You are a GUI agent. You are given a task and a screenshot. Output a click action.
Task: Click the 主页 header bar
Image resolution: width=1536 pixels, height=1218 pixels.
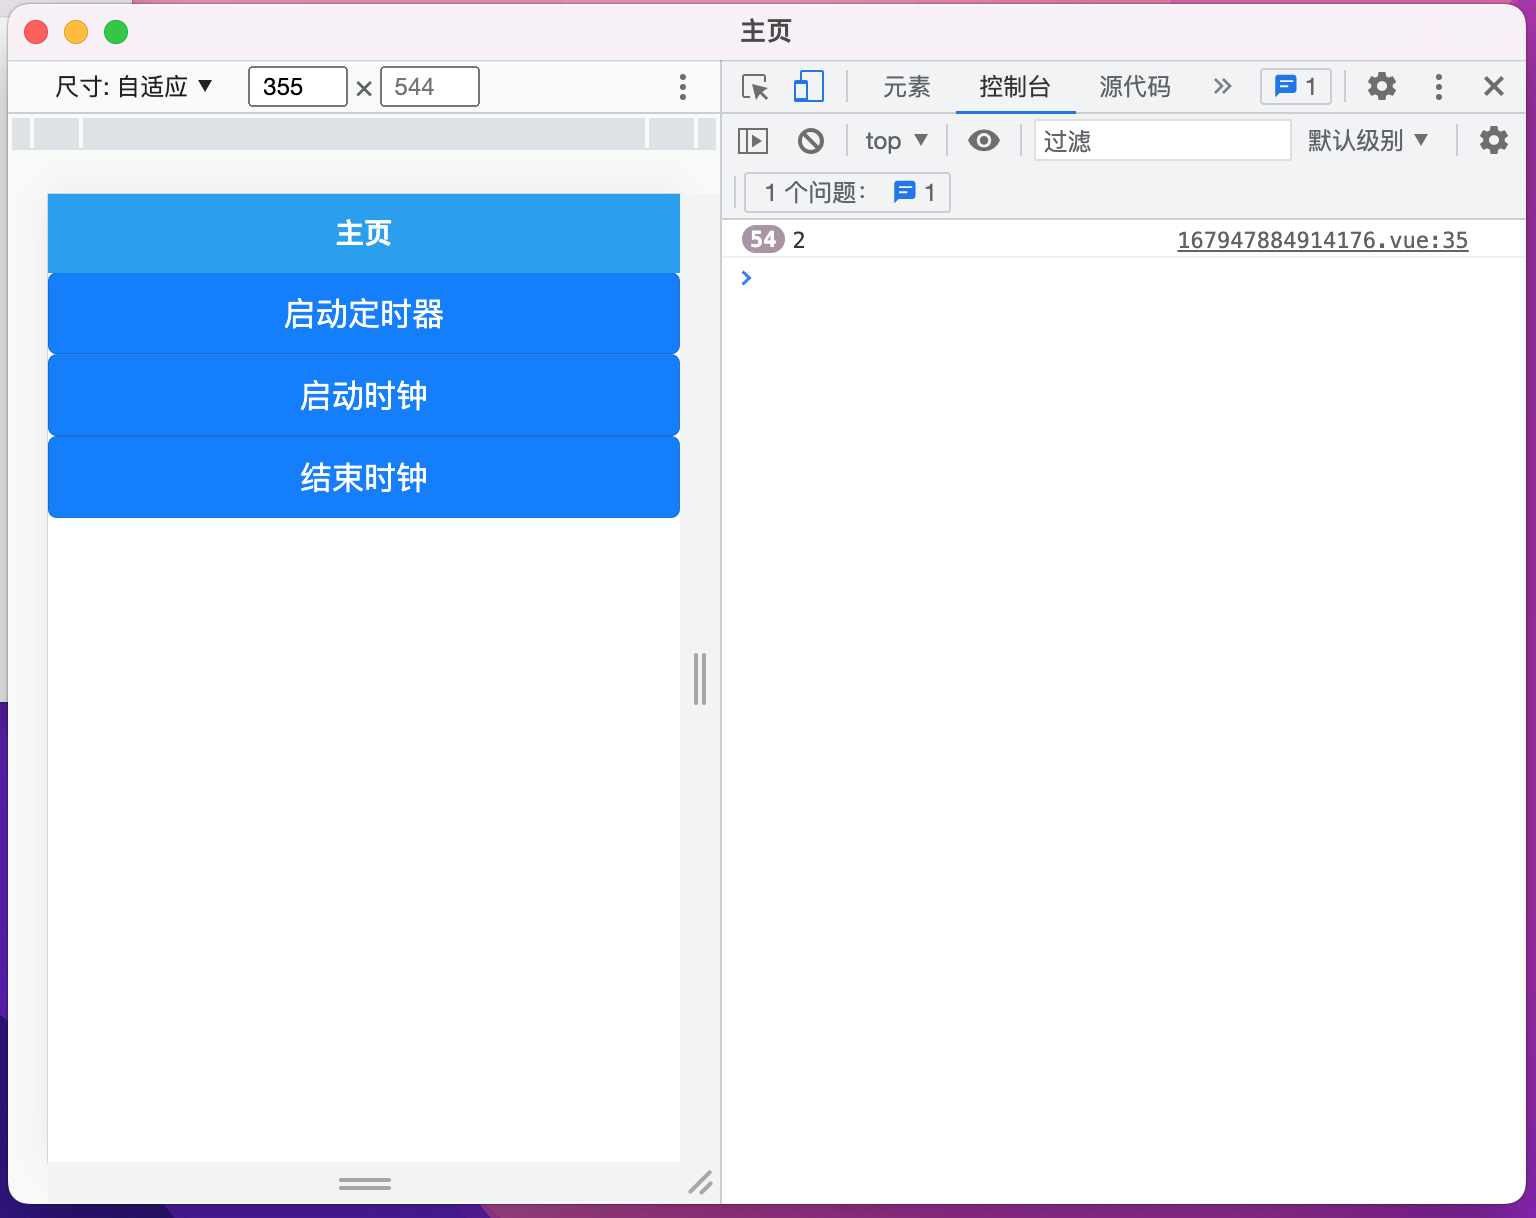tap(364, 233)
